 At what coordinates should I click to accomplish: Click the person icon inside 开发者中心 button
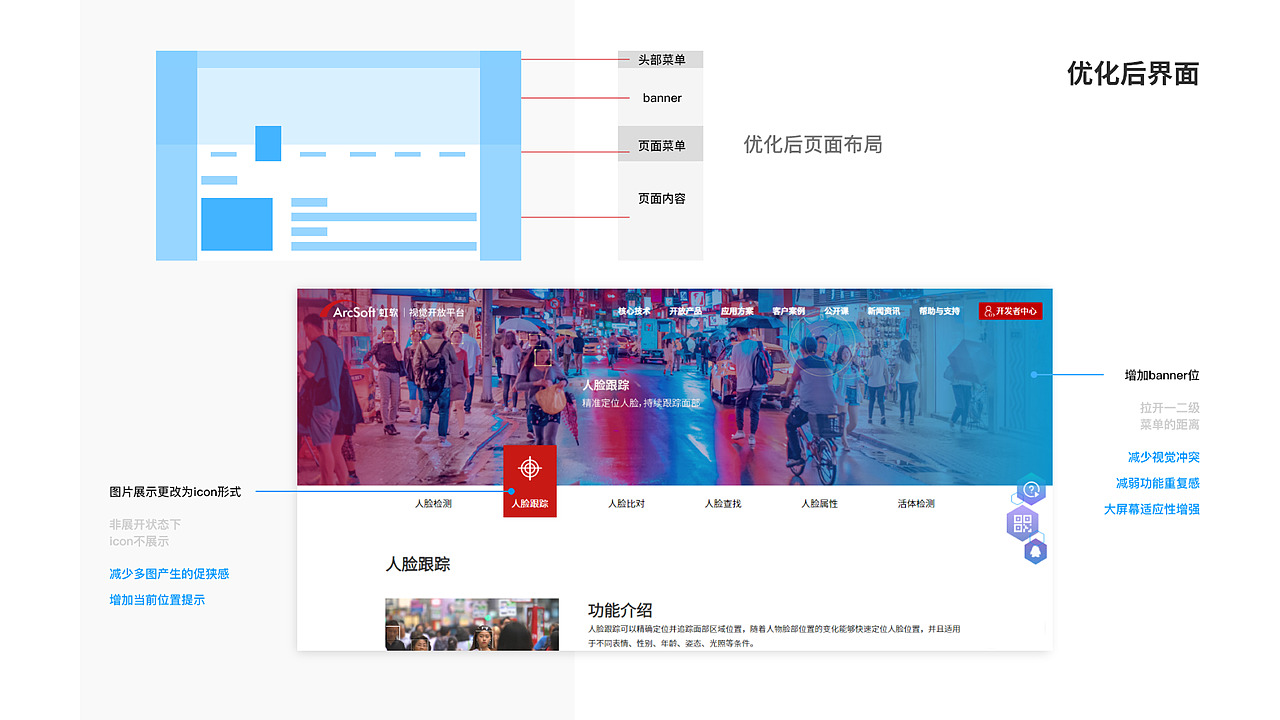988,310
